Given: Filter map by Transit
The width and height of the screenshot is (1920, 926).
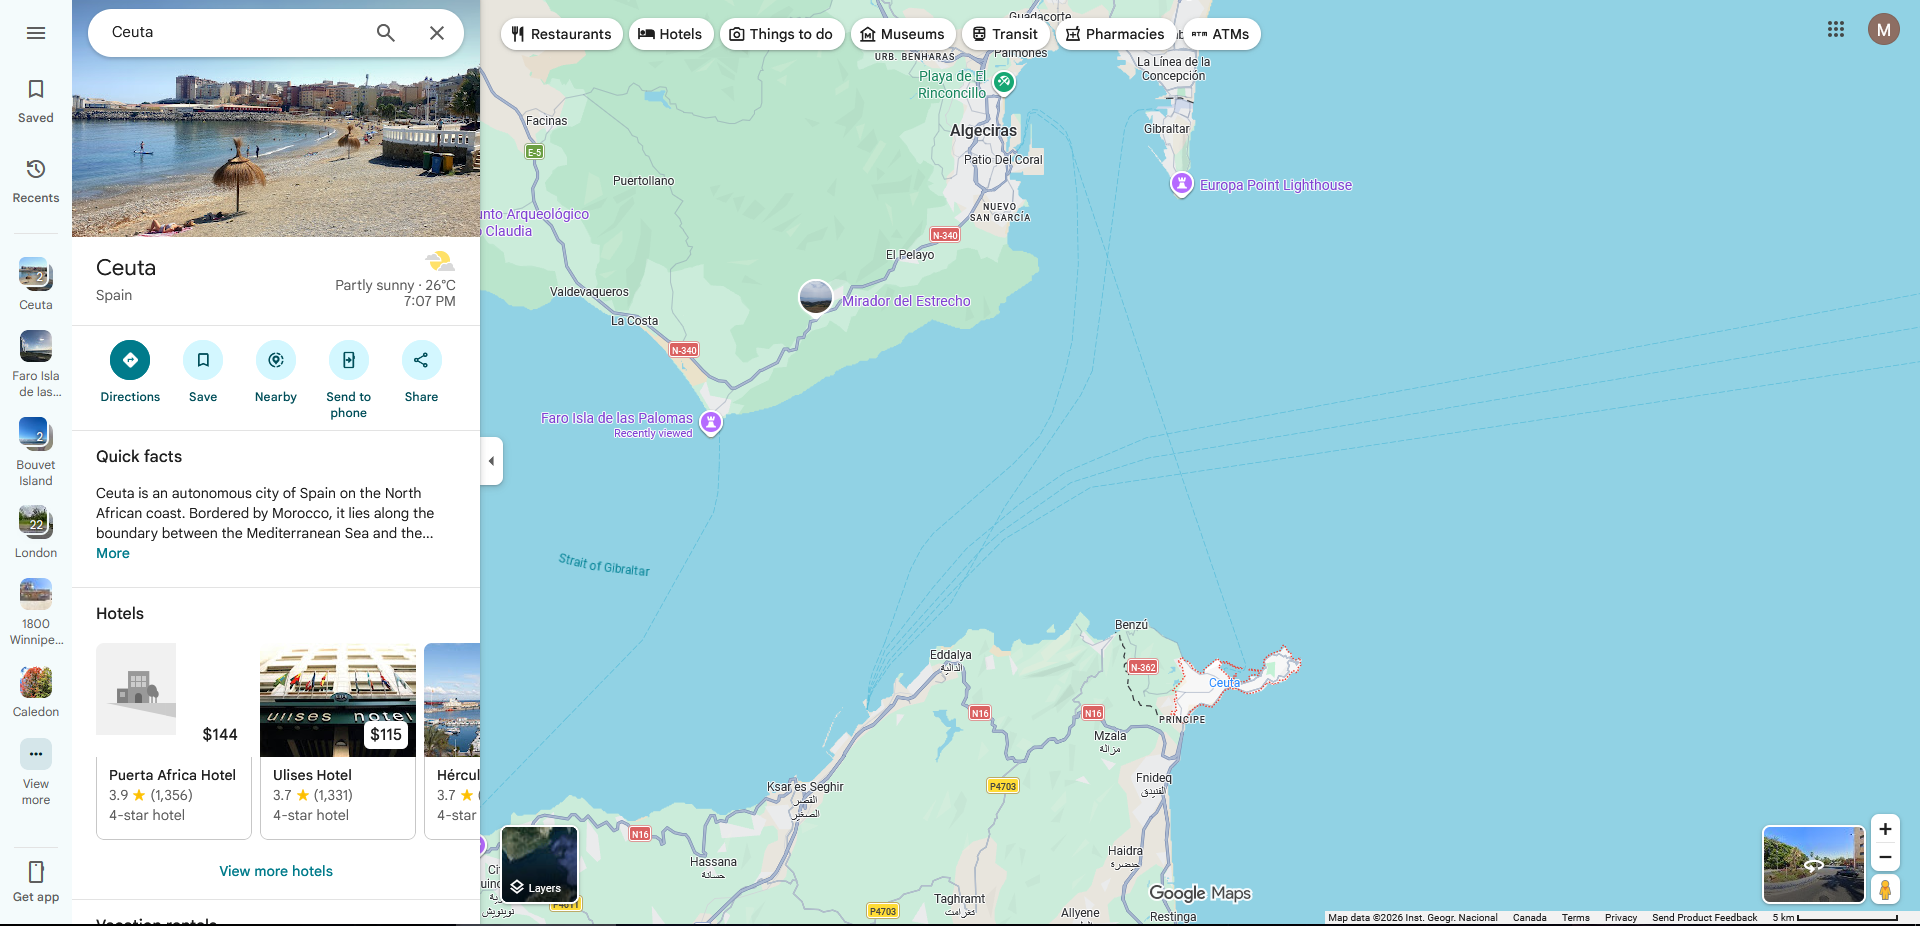Looking at the screenshot, I should click(x=1006, y=34).
